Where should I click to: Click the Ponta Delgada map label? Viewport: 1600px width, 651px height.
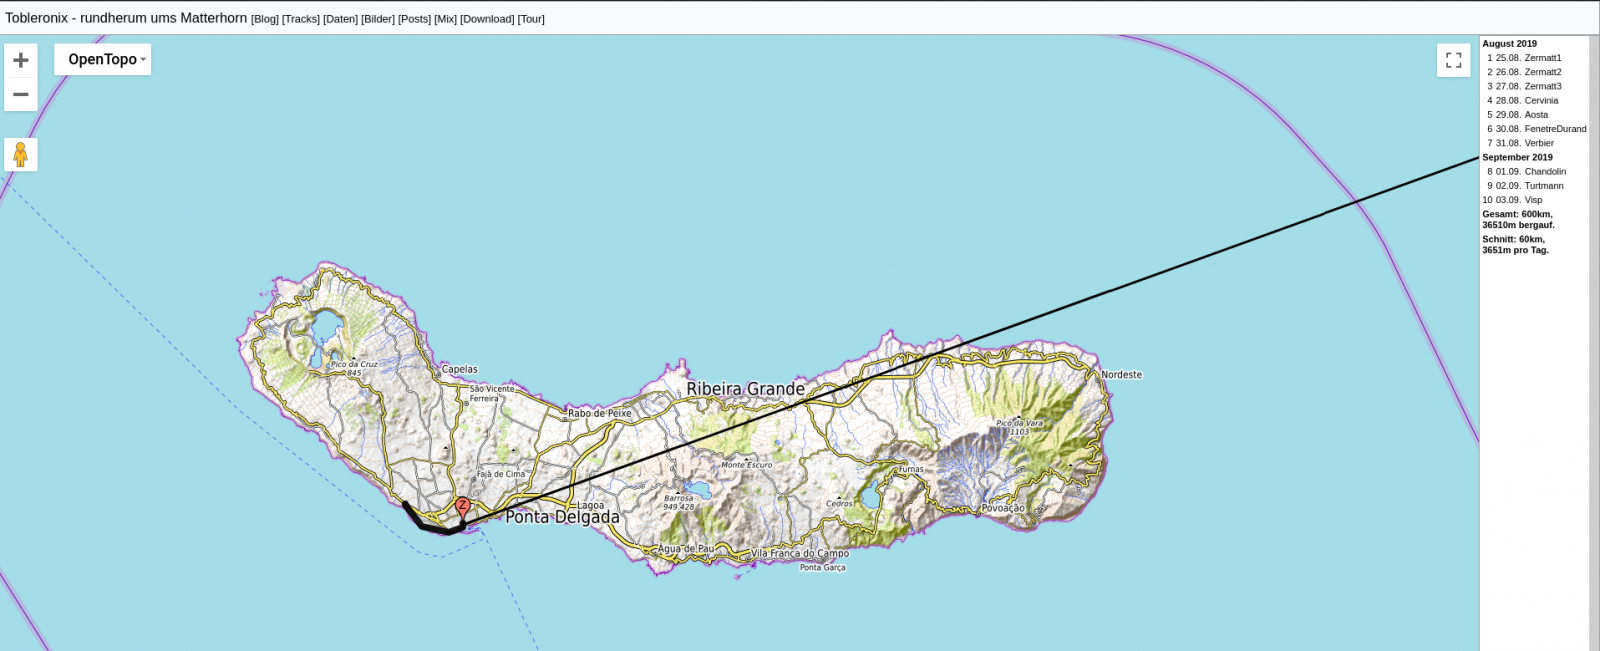click(562, 517)
